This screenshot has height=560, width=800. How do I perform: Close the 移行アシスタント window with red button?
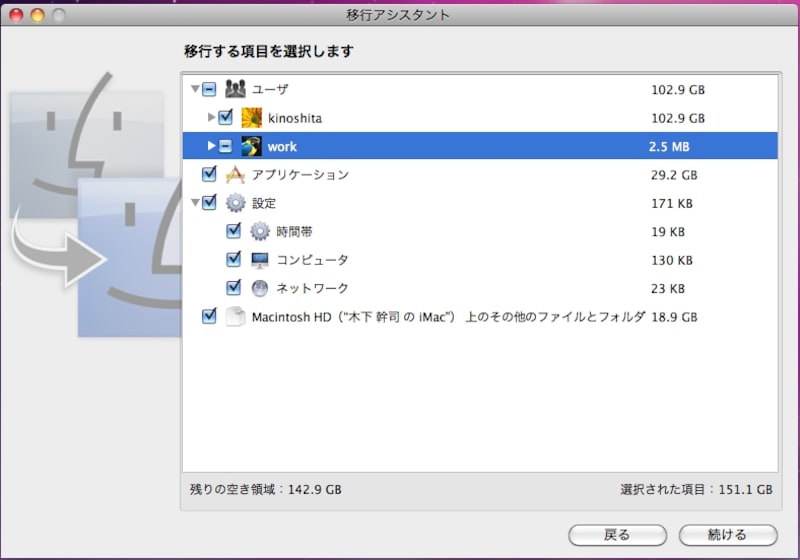pos(16,15)
